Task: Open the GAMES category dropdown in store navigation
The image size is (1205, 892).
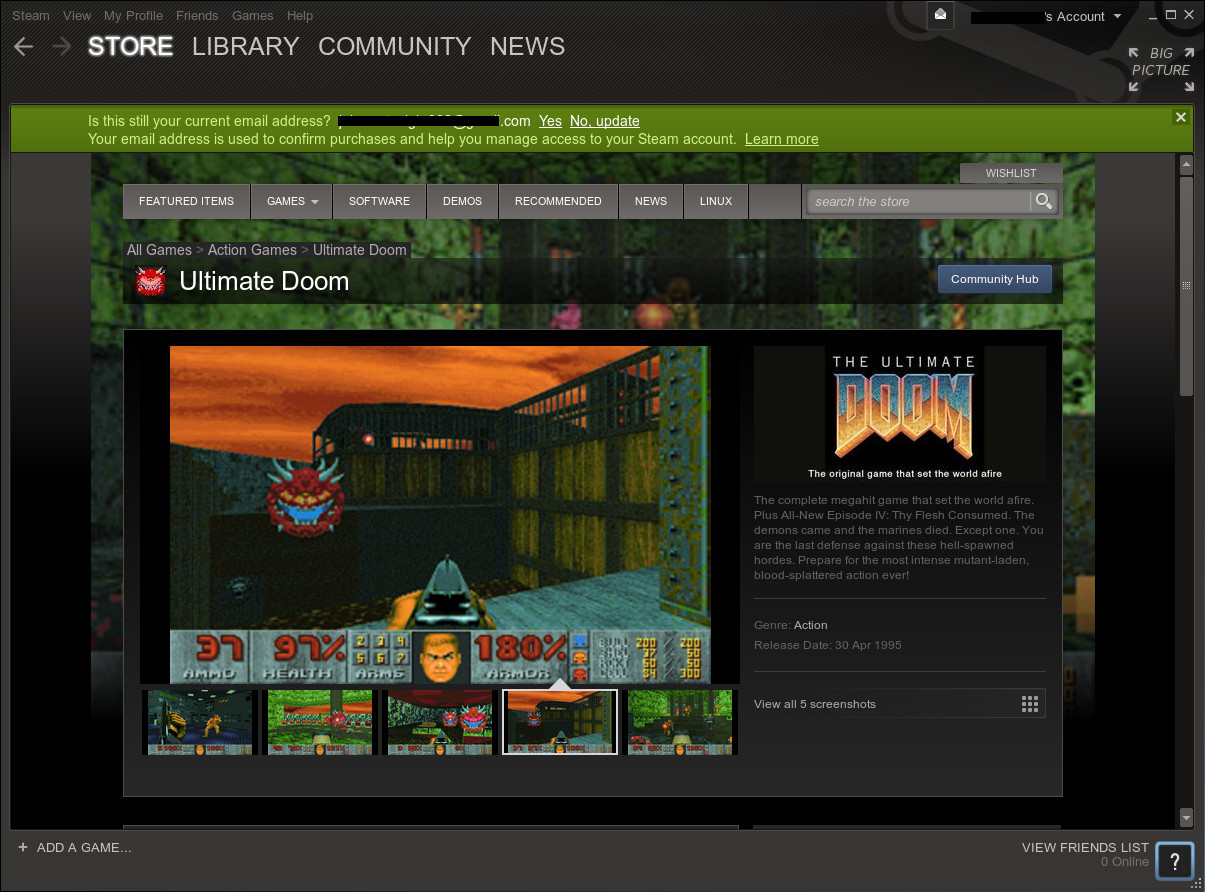Action: point(291,201)
